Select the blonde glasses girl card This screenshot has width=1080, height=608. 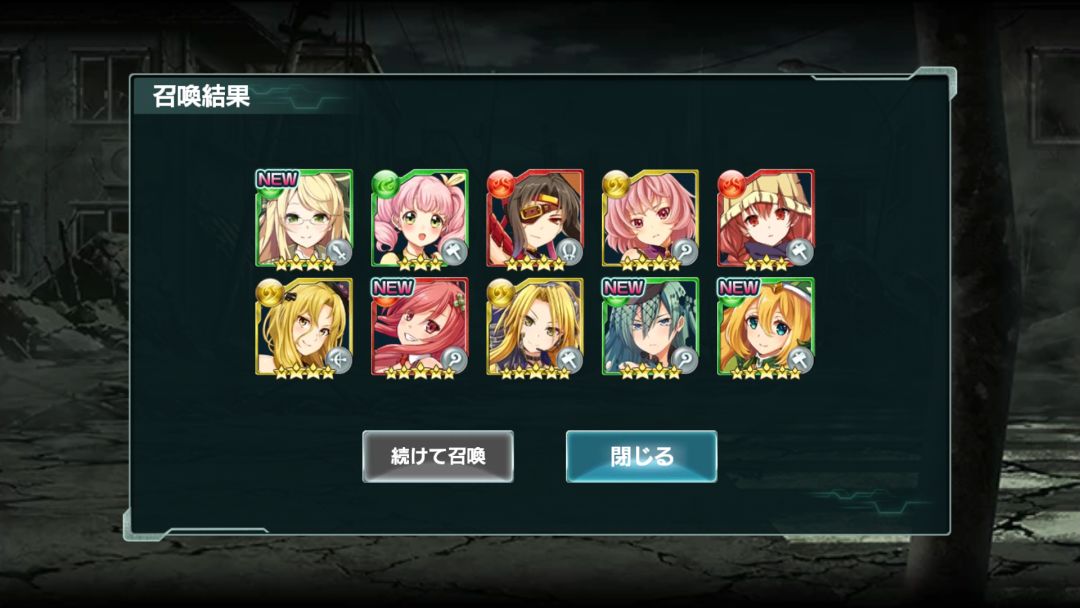tap(304, 218)
